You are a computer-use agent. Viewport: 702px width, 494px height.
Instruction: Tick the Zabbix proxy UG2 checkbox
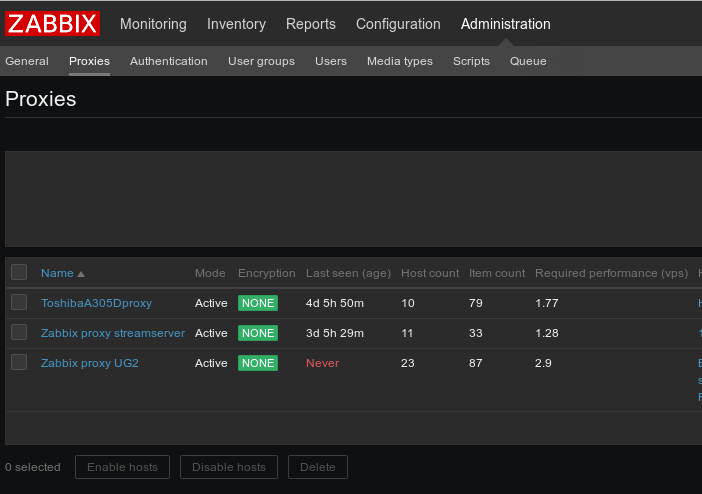pyautogui.click(x=19, y=362)
